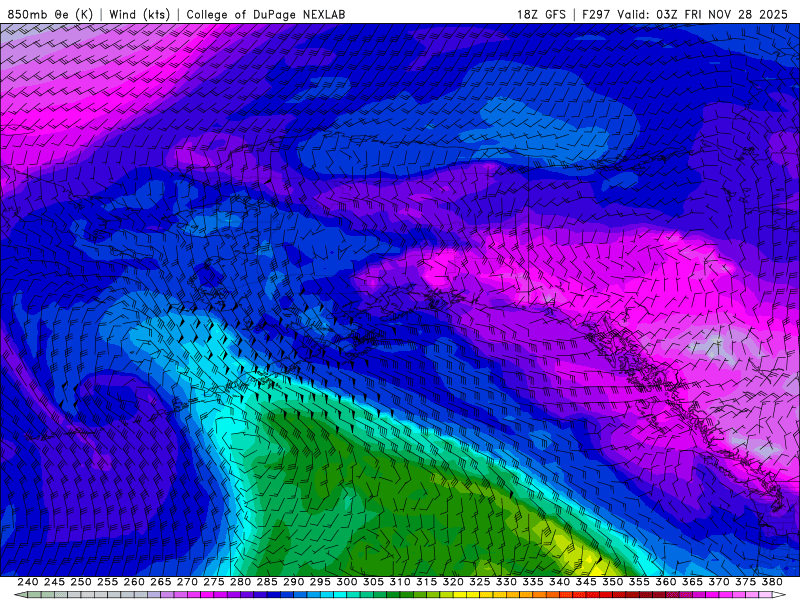Click the 280 value on the color scale

click(x=240, y=582)
